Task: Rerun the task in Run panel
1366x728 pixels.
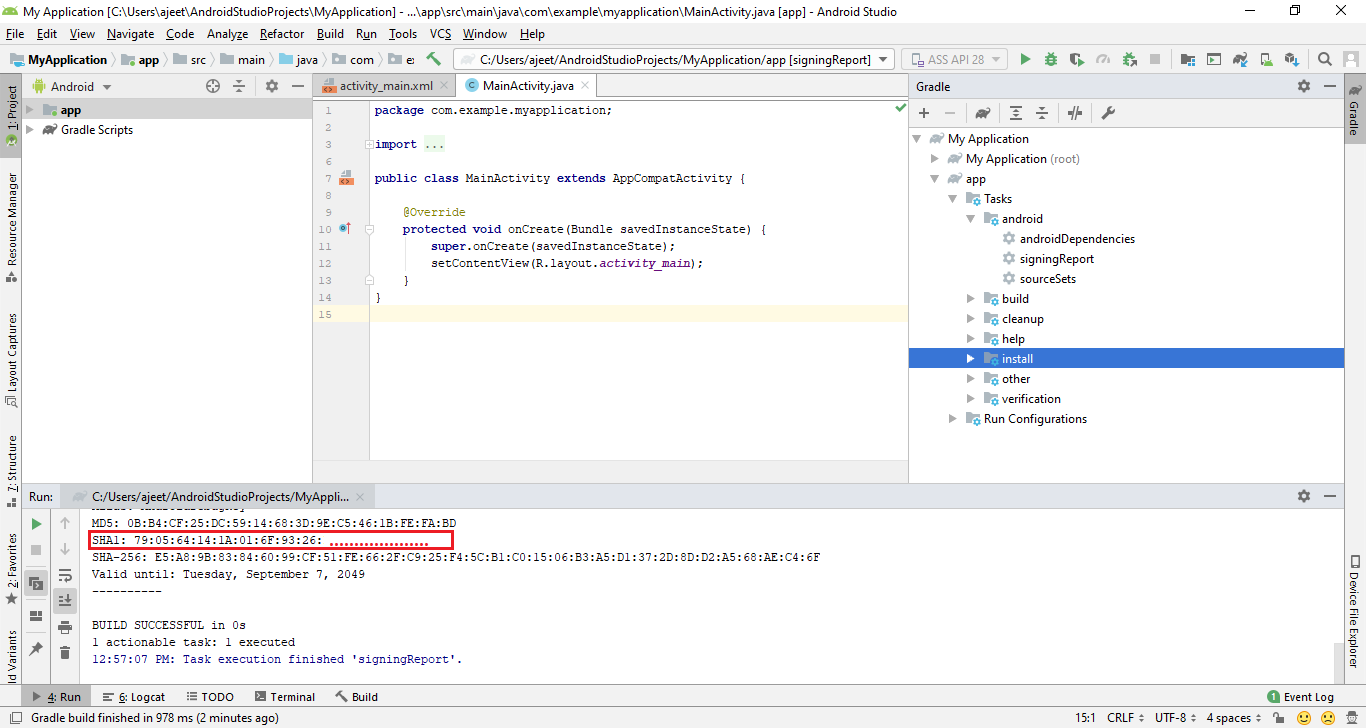Action: click(36, 524)
